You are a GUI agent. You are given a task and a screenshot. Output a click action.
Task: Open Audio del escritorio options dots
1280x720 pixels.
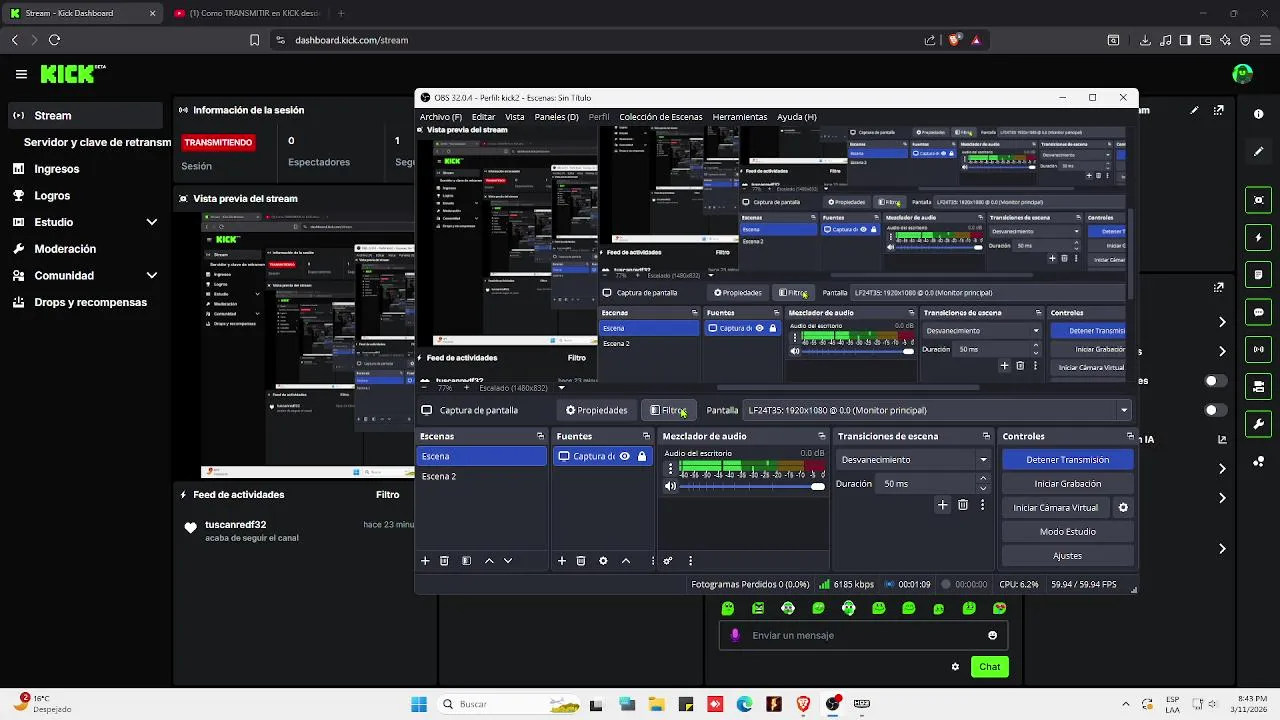(x=670, y=468)
